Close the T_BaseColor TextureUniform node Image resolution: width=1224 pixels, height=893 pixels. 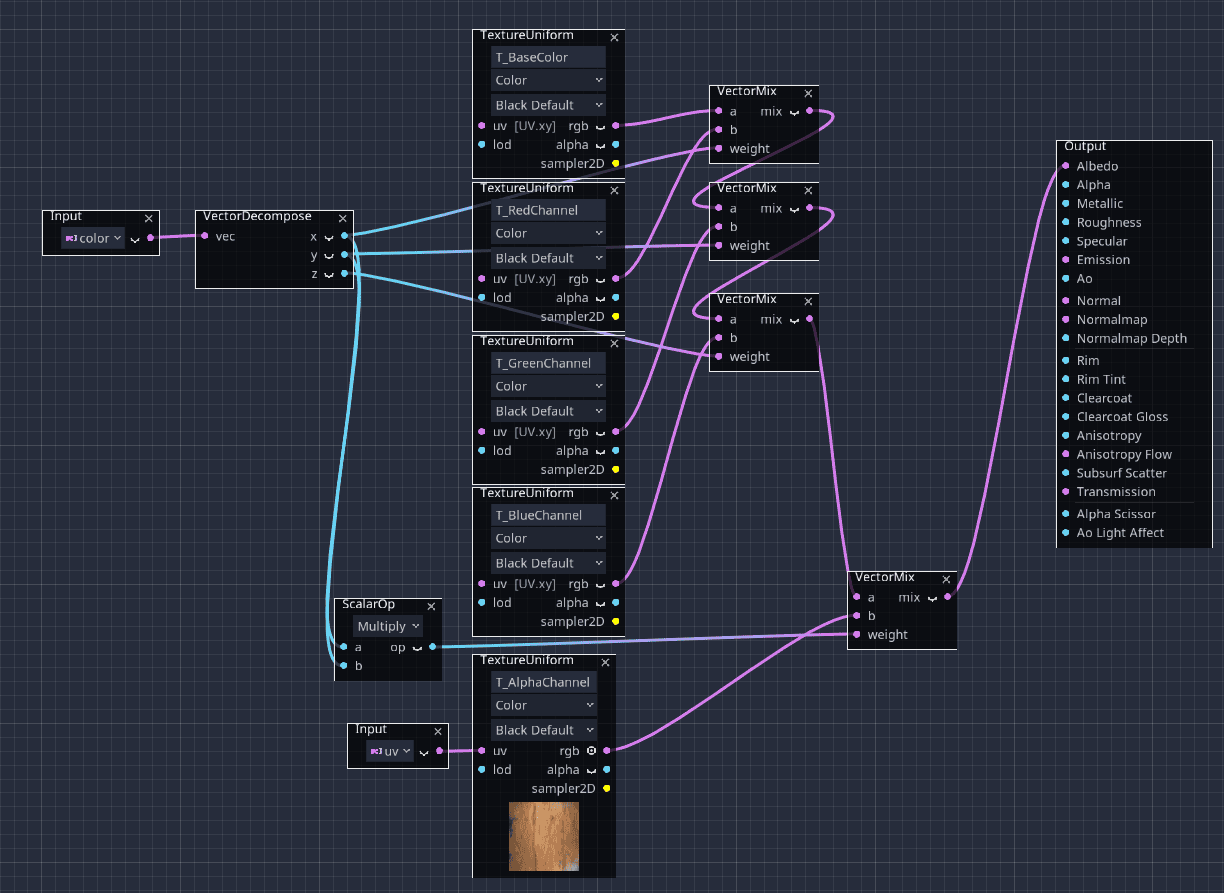(614, 38)
